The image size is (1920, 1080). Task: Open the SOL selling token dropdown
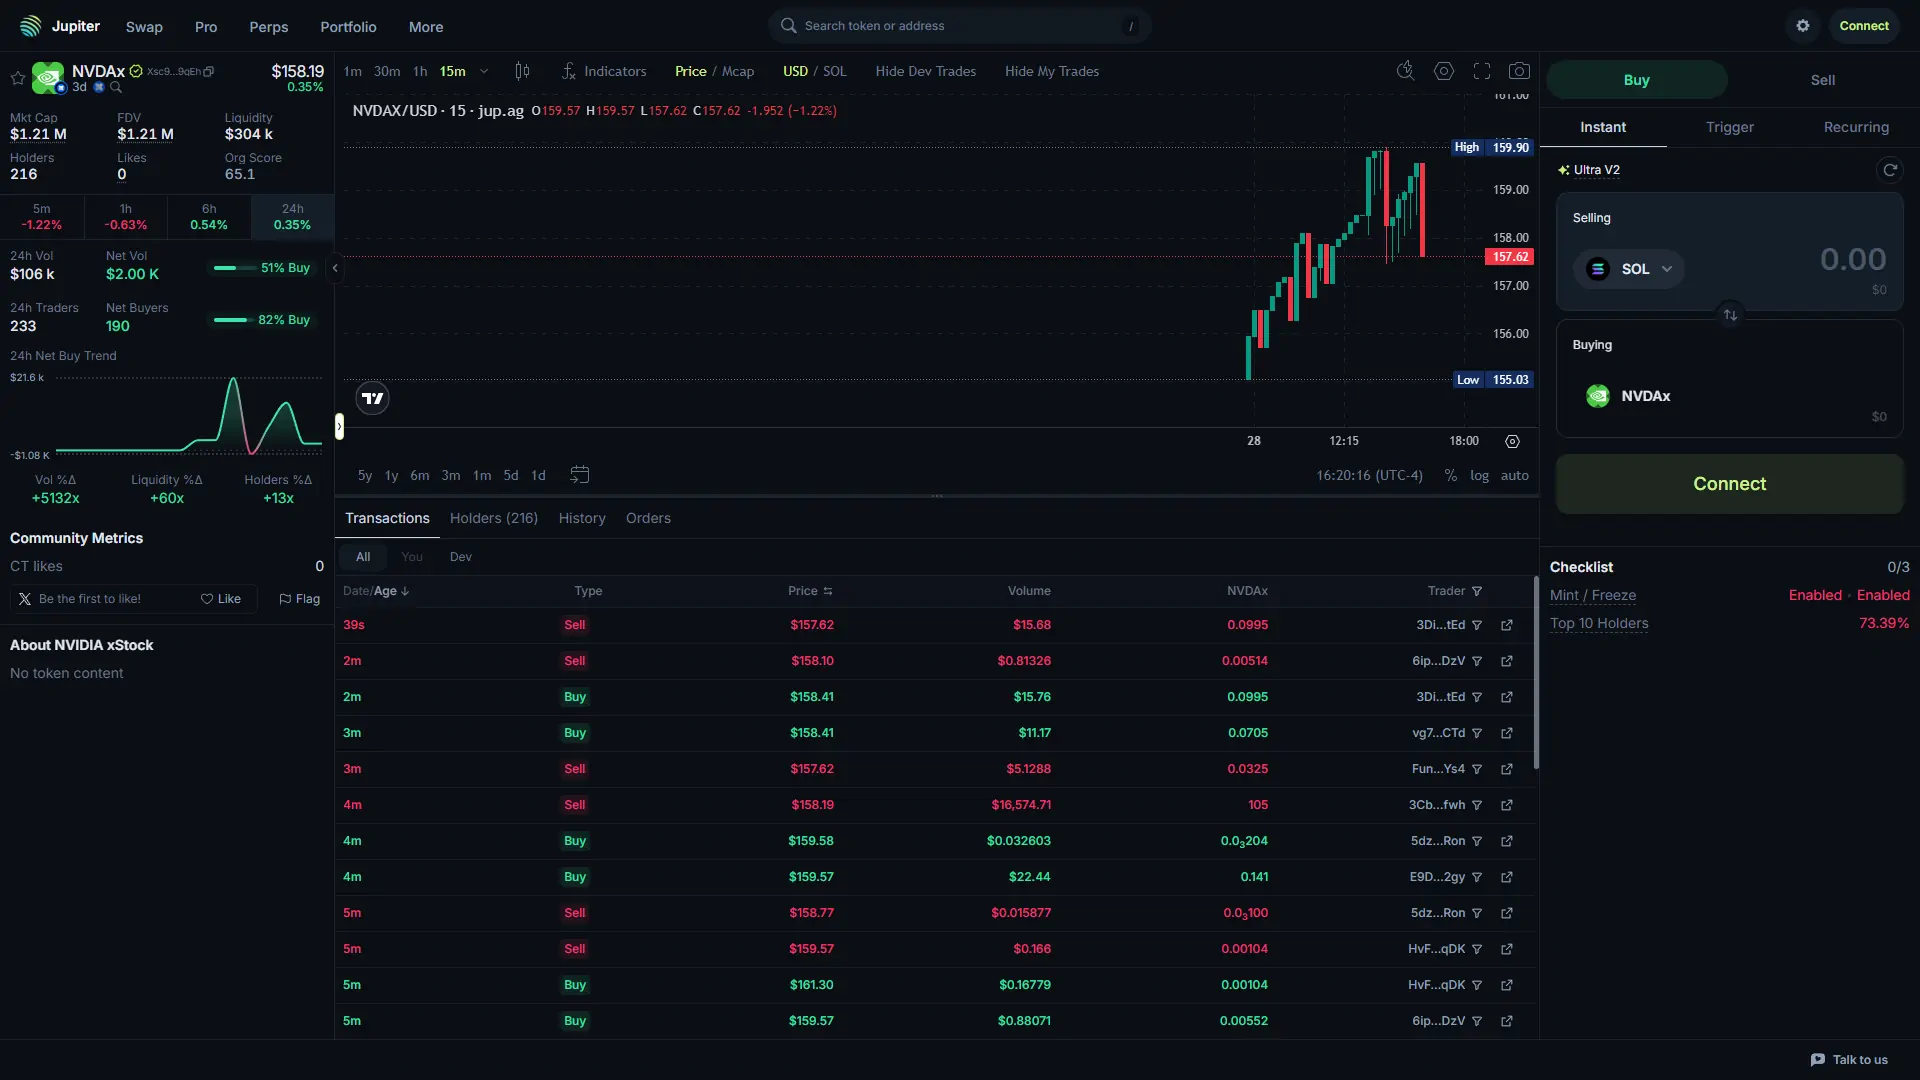coord(1629,269)
